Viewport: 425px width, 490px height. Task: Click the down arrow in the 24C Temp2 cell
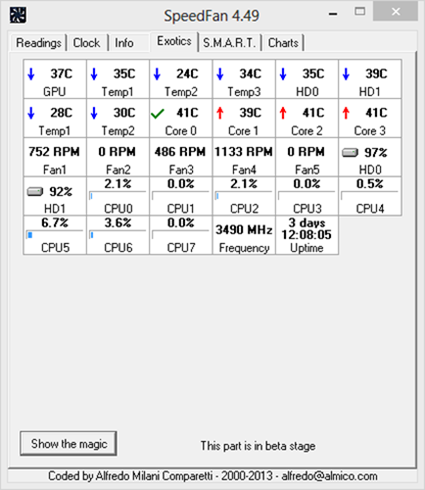(x=157, y=74)
